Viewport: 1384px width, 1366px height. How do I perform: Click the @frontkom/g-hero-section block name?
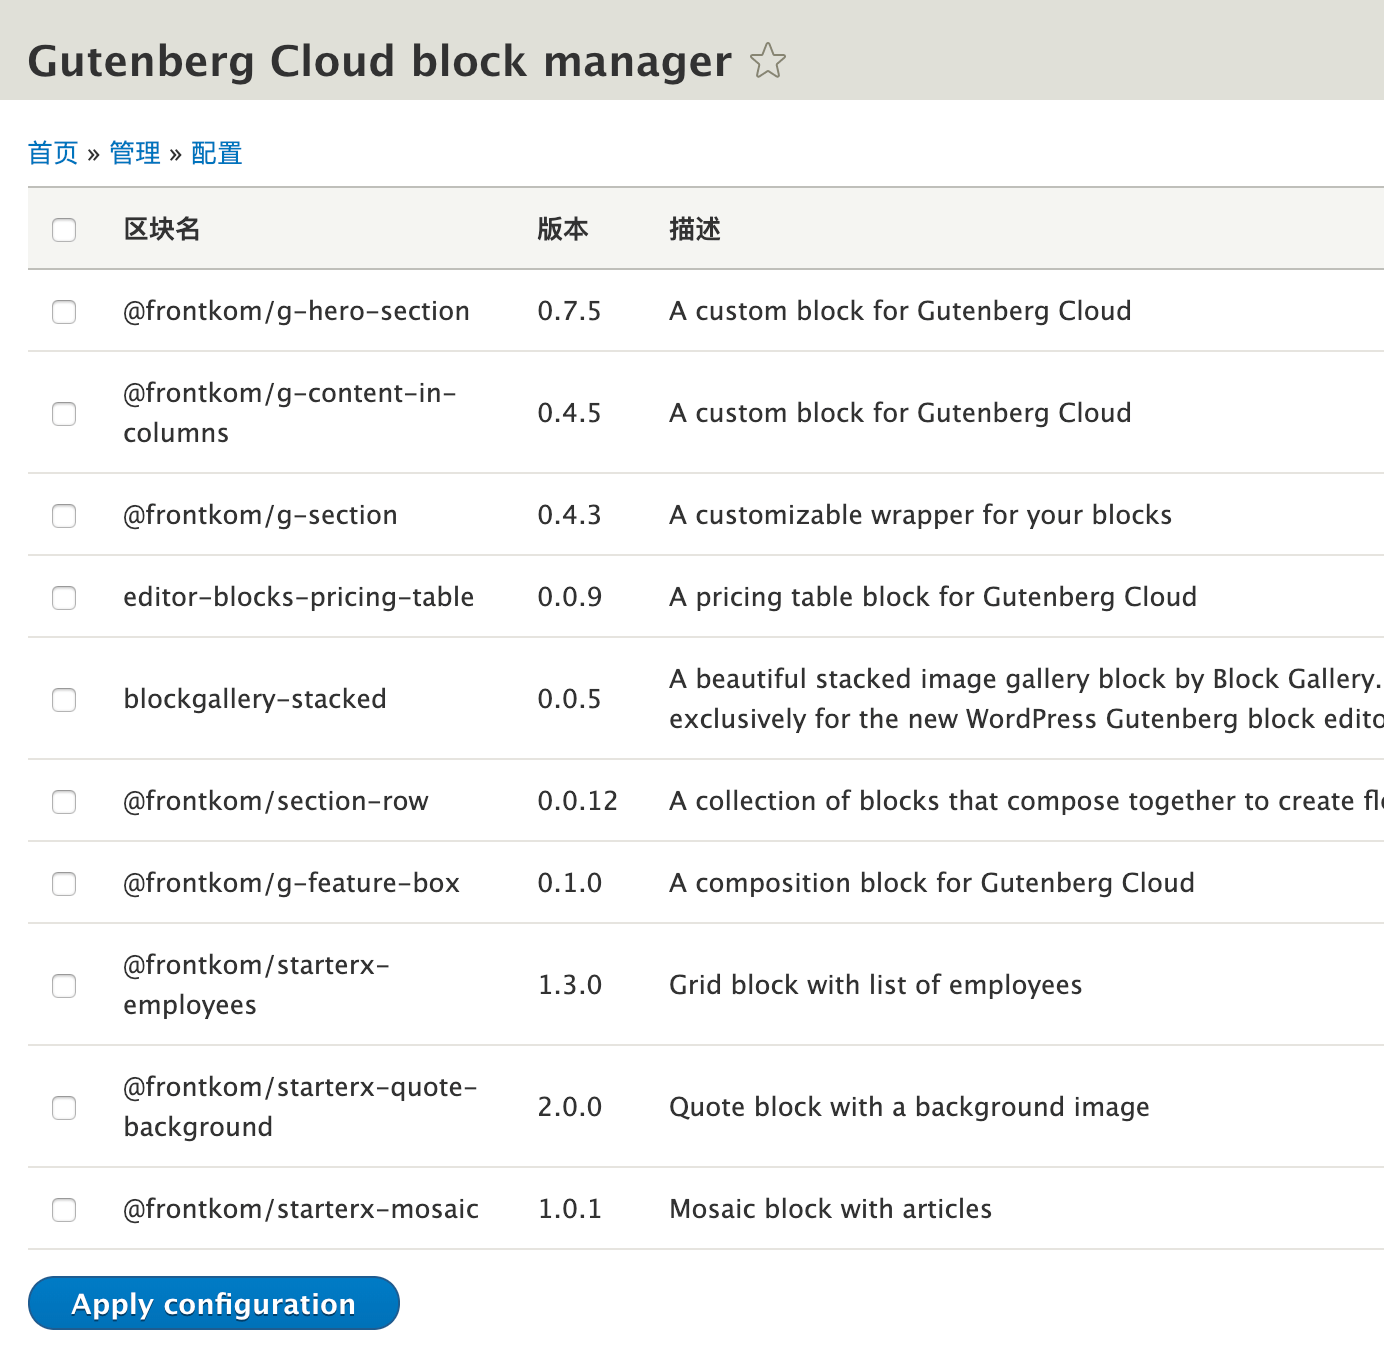(296, 311)
